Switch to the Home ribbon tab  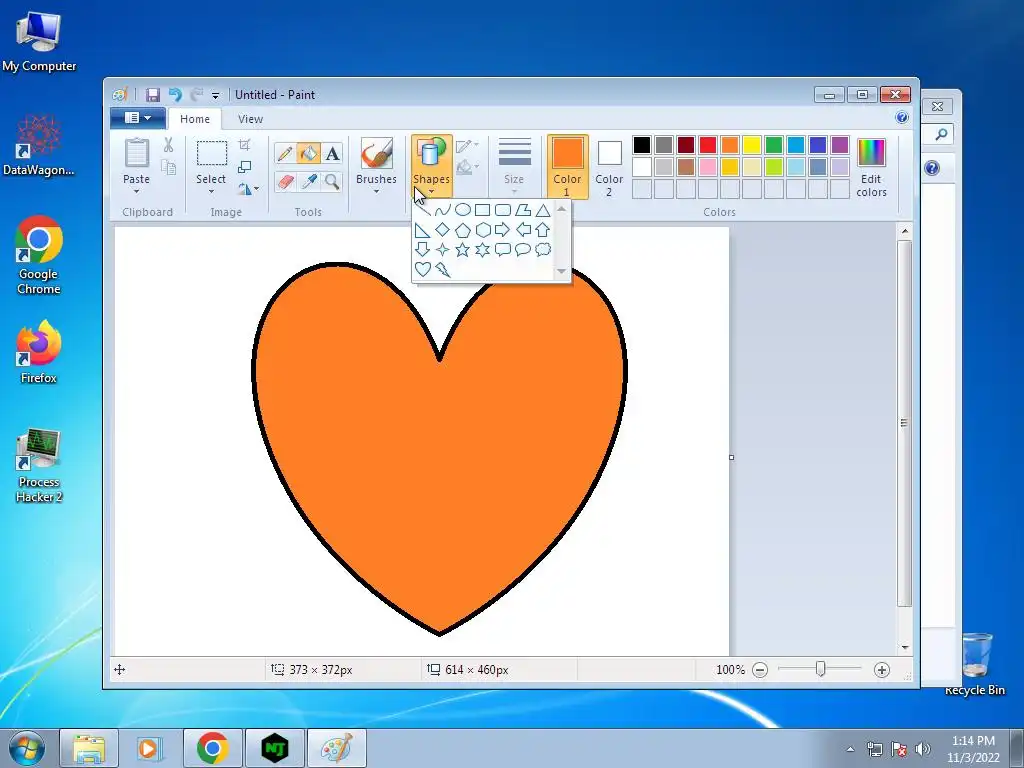pyautogui.click(x=195, y=119)
